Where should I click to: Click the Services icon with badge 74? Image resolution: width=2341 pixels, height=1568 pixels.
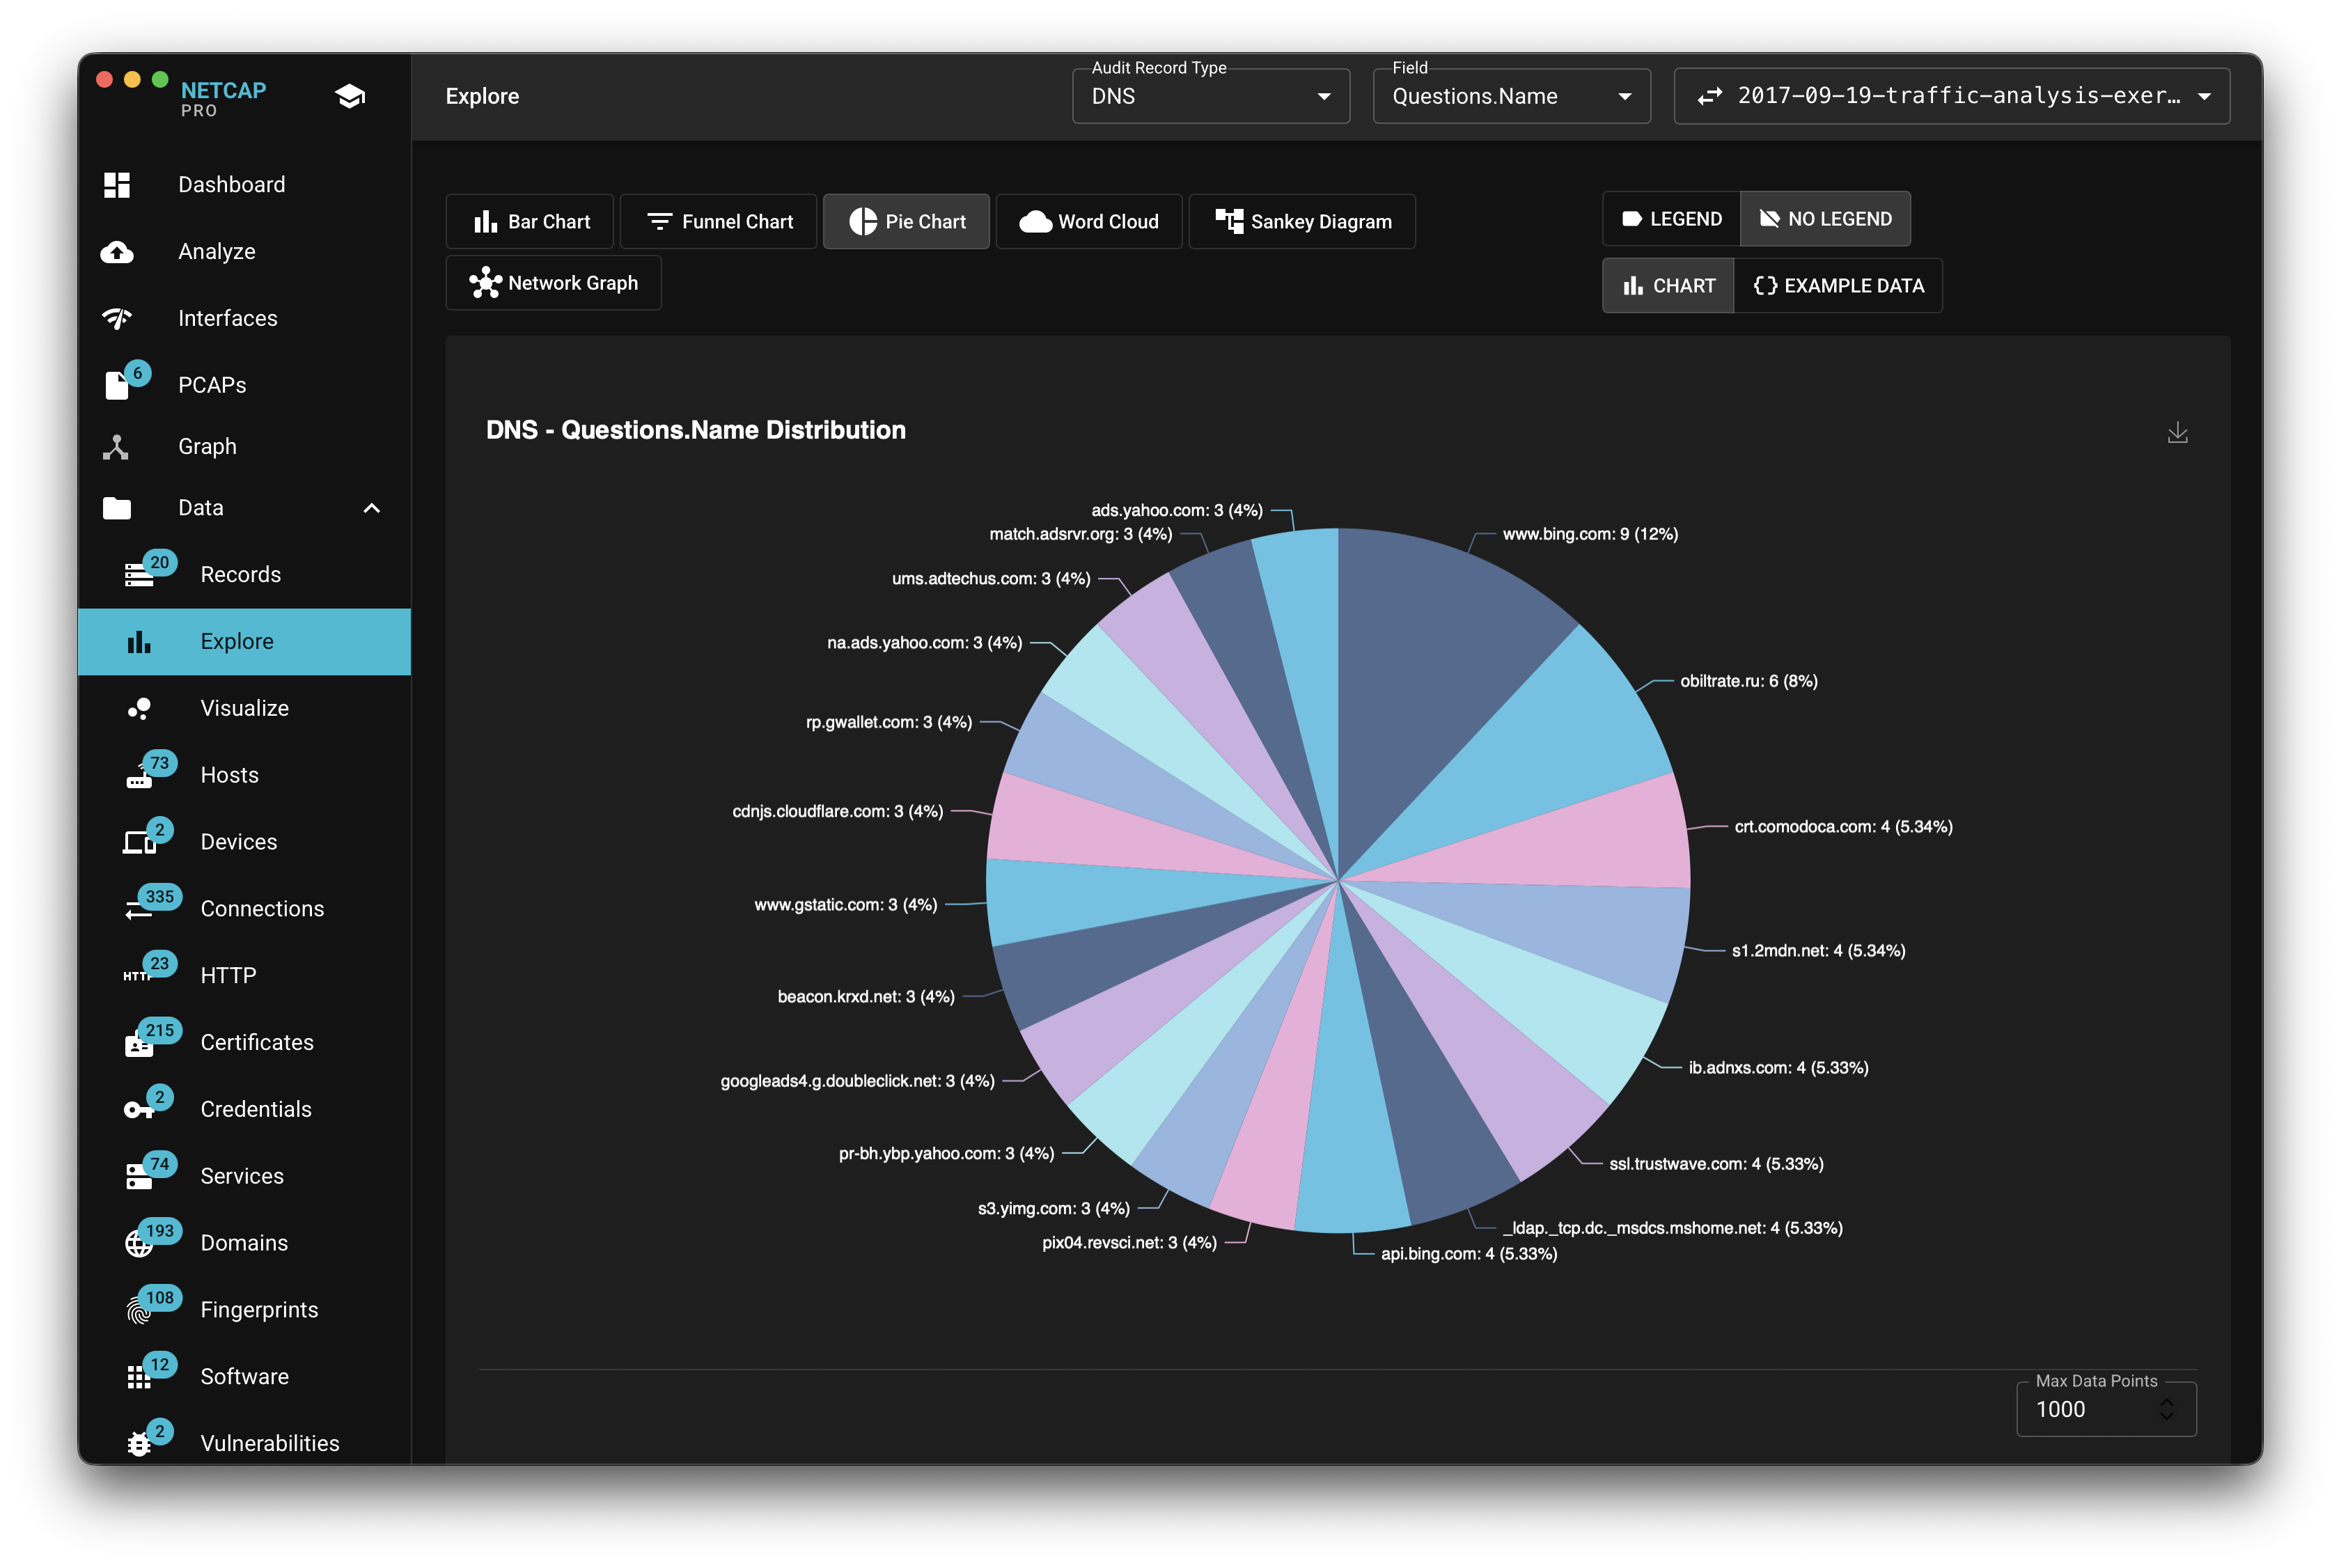point(139,1177)
